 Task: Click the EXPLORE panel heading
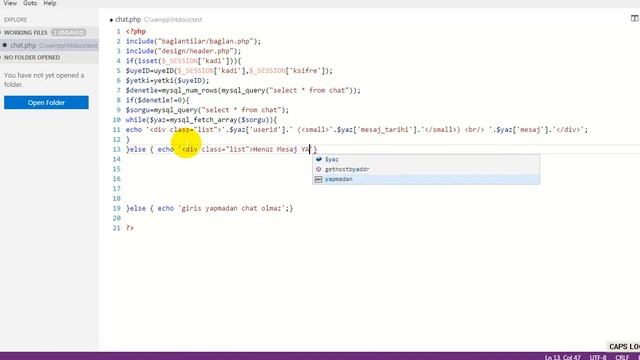click(16, 20)
